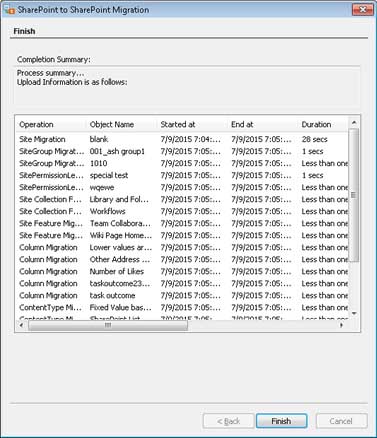
Task: Click the 'Process summary...' text
Action: (50, 73)
